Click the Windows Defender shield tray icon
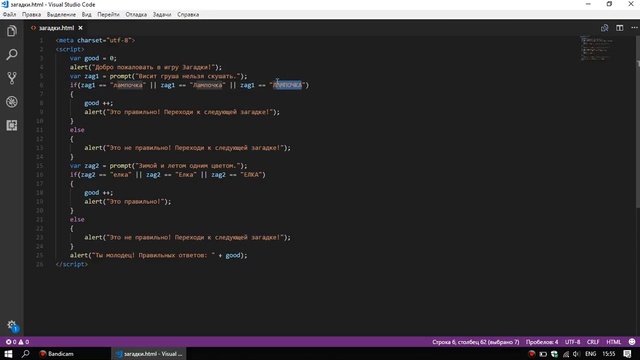The height and width of the screenshot is (360, 640). pos(554,353)
